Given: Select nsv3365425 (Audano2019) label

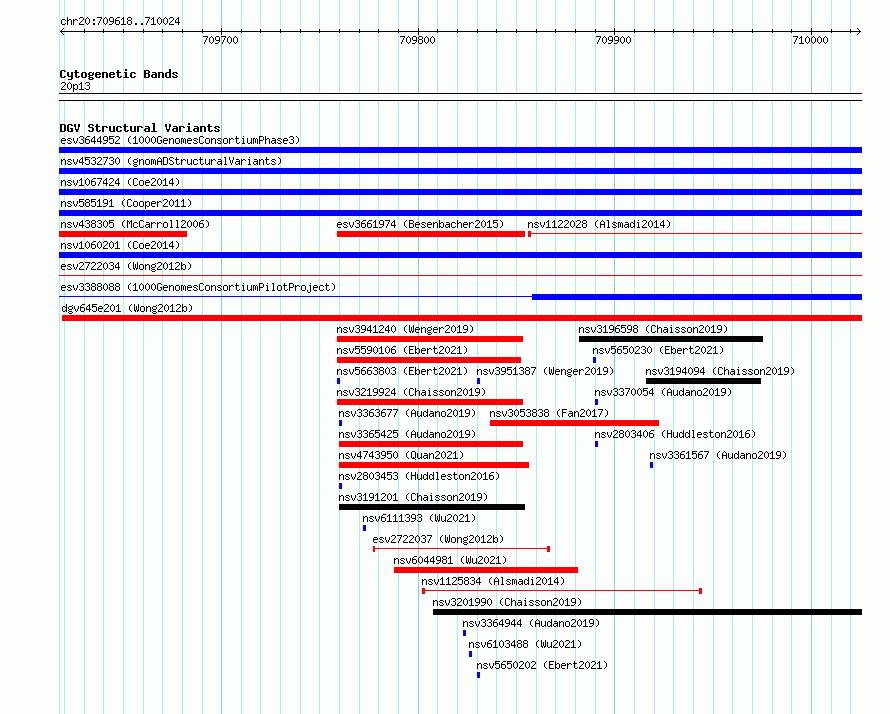Looking at the screenshot, I should click(x=407, y=434).
